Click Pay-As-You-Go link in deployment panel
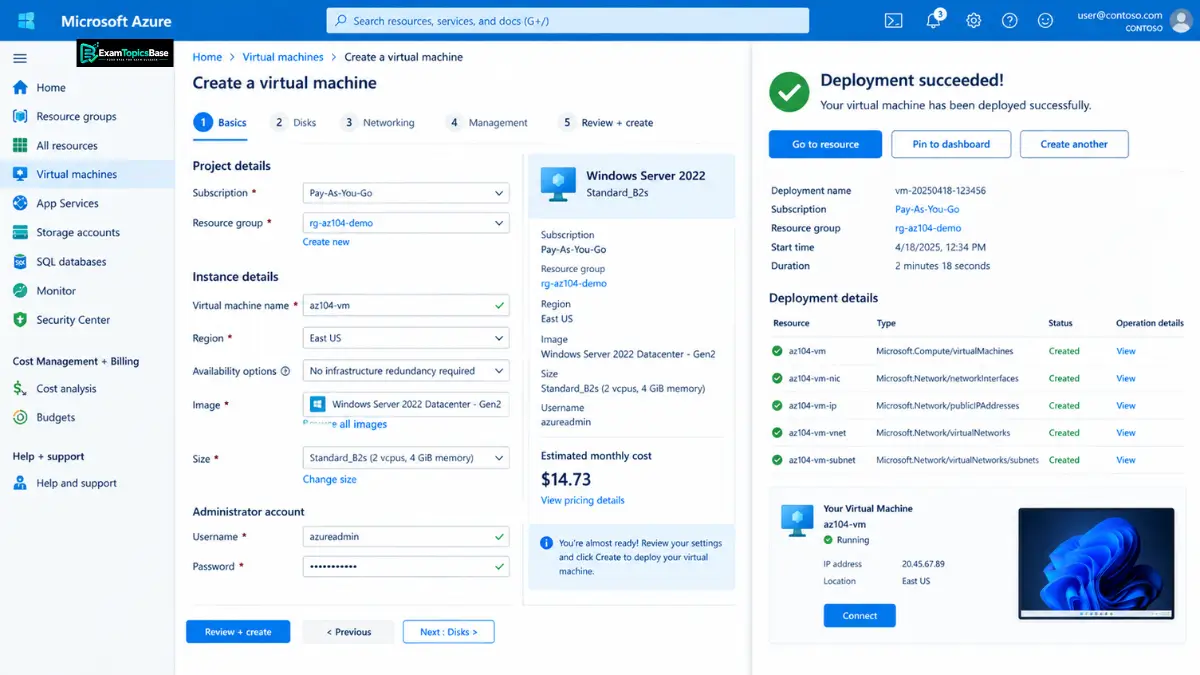Viewport: 1200px width, 675px height. 927,209
